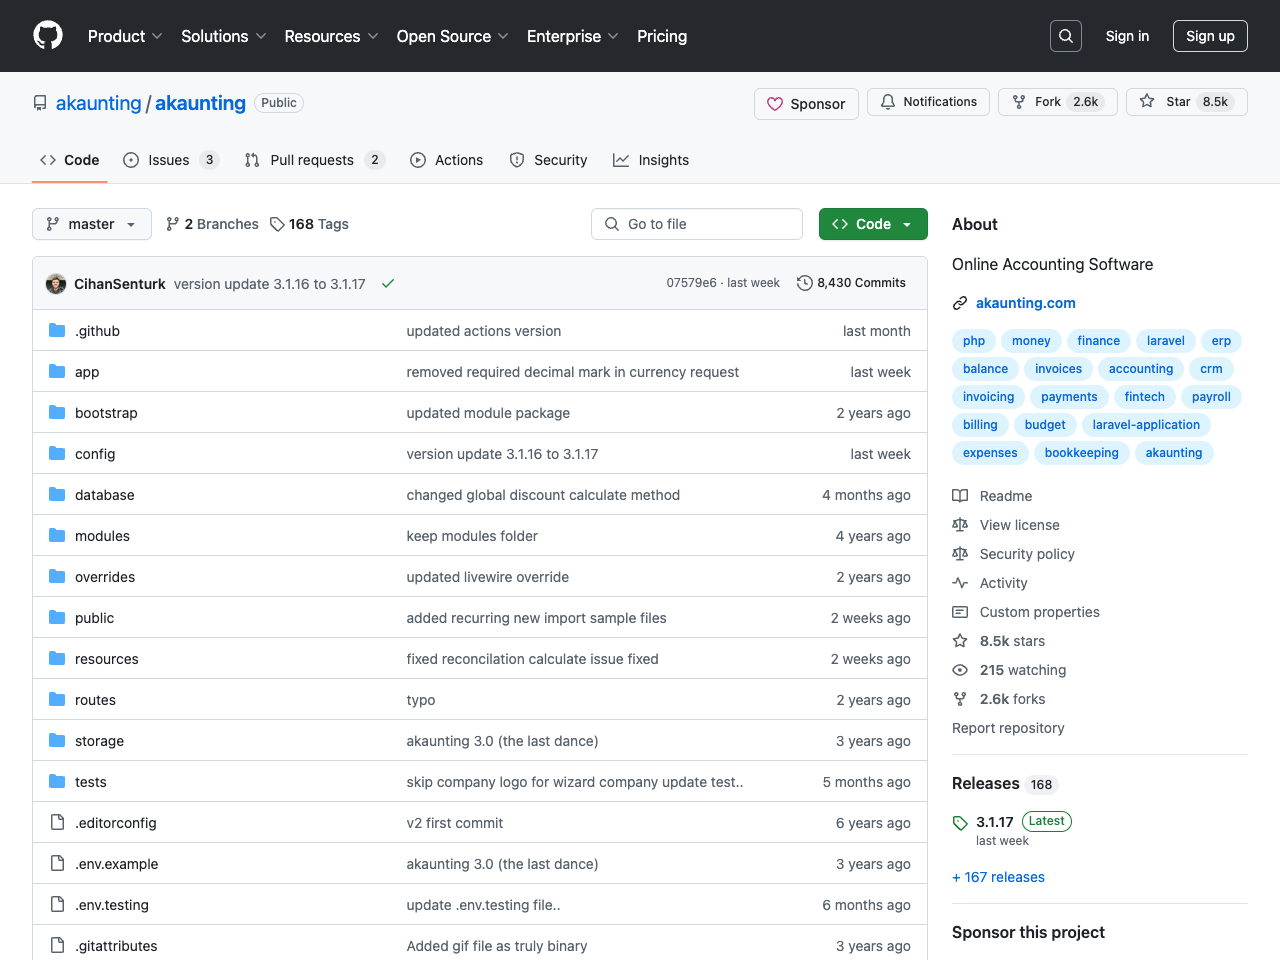
Task: Open commit 'fixed reconcilation calculate issue fixed'
Action: point(532,659)
